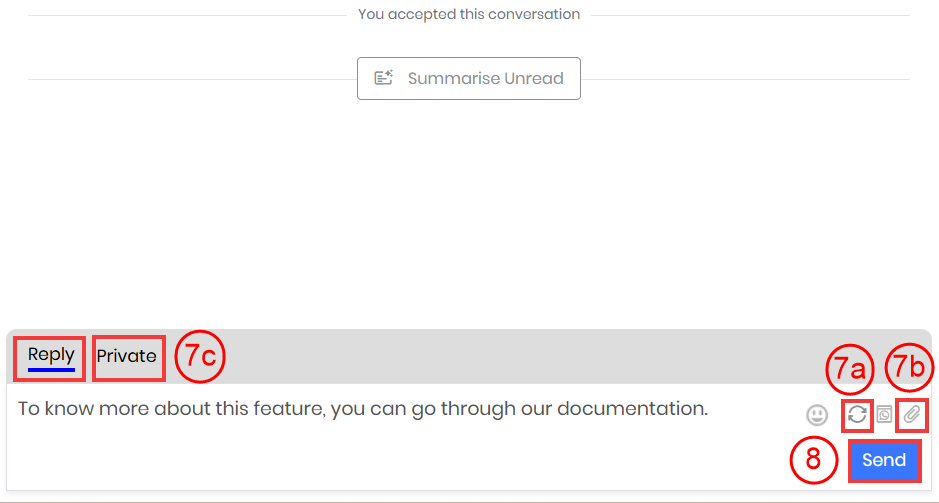939x503 pixels.
Task: Click the 'You accepted this conversation' notice
Action: (x=469, y=15)
